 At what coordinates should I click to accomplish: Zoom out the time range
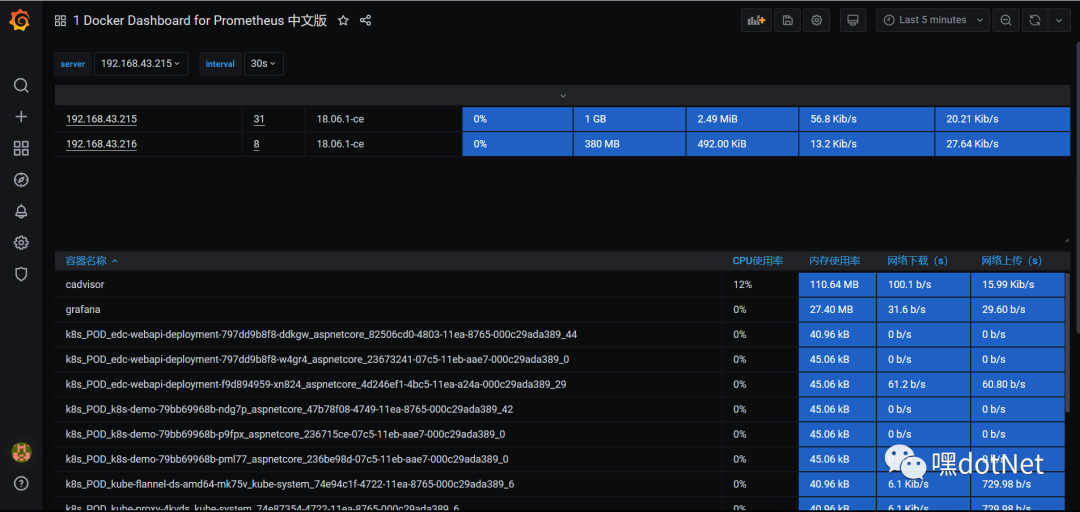tap(1006, 20)
